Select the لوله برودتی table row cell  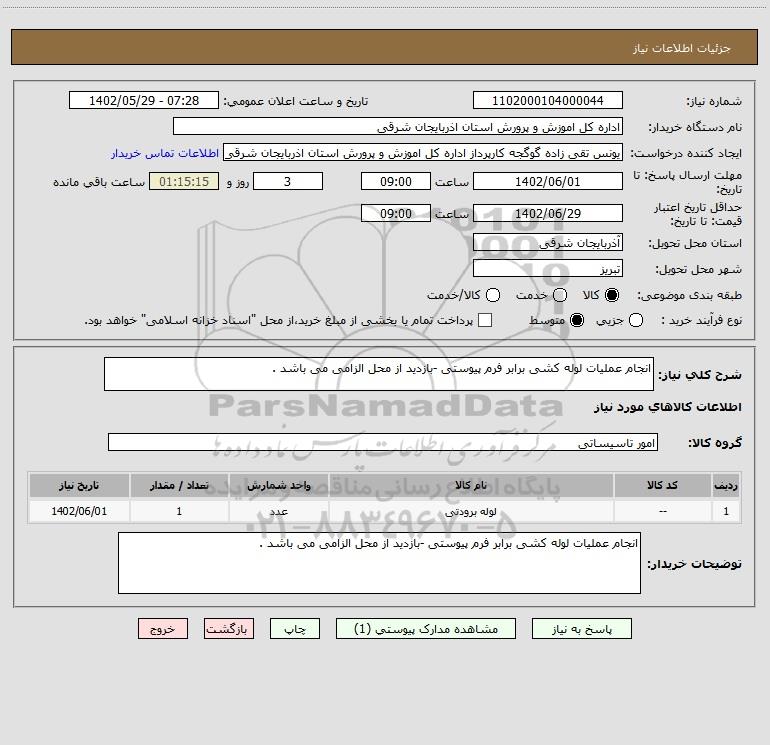click(x=471, y=512)
